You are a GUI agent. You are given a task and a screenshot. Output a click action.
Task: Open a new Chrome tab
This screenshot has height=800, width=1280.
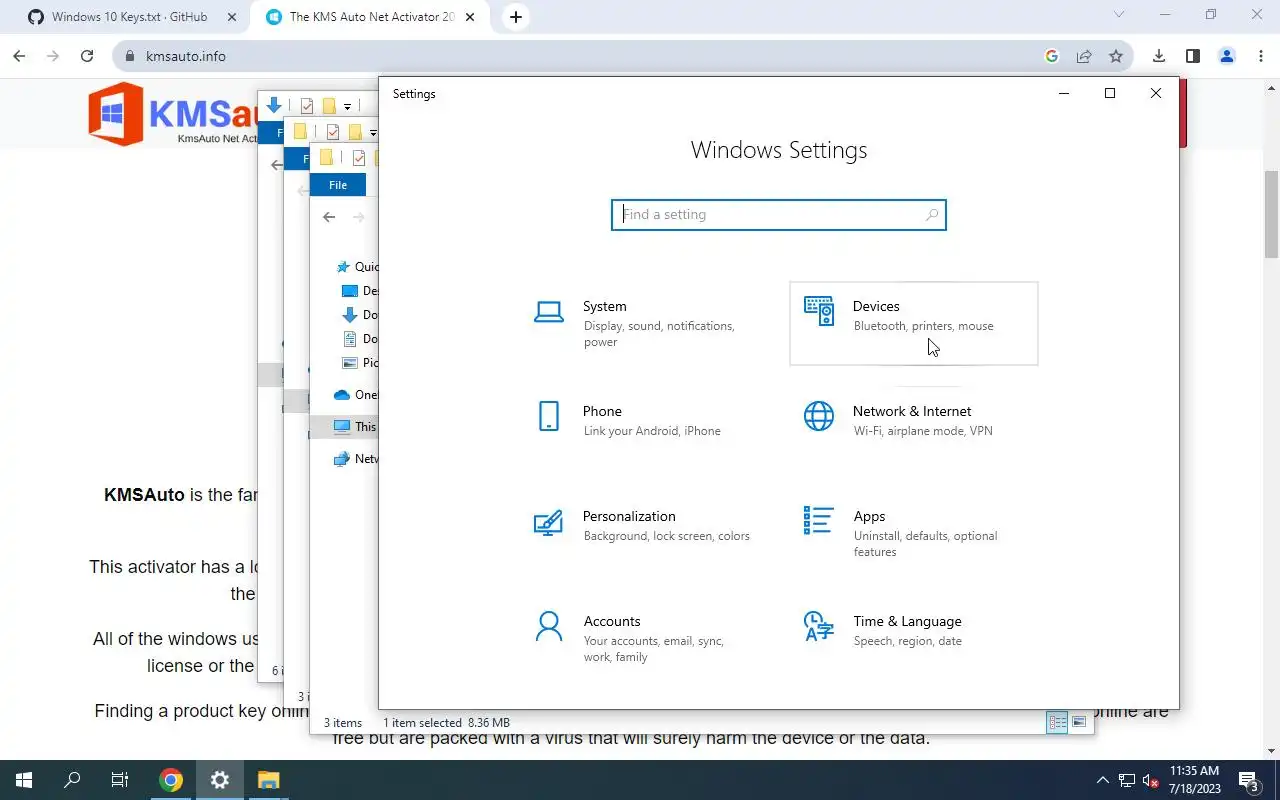tap(515, 17)
